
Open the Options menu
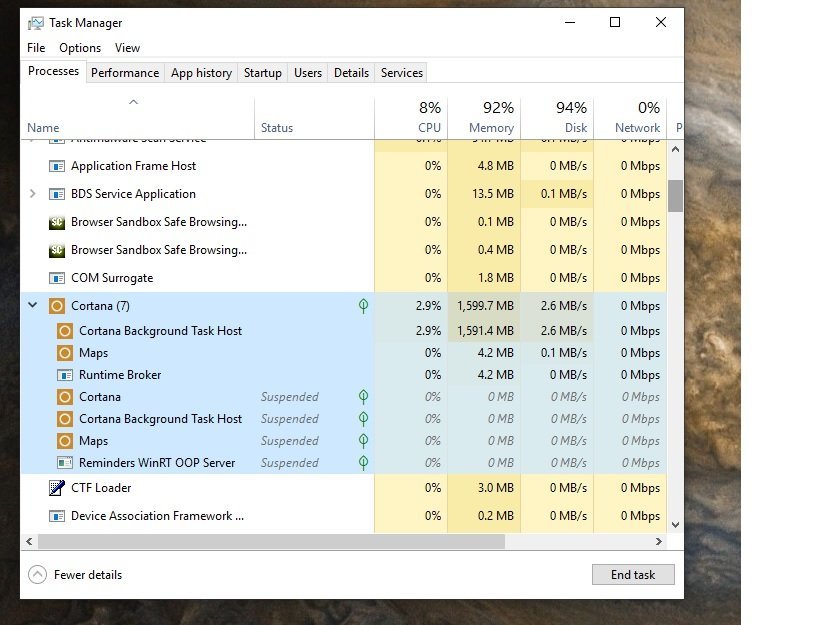tap(80, 48)
